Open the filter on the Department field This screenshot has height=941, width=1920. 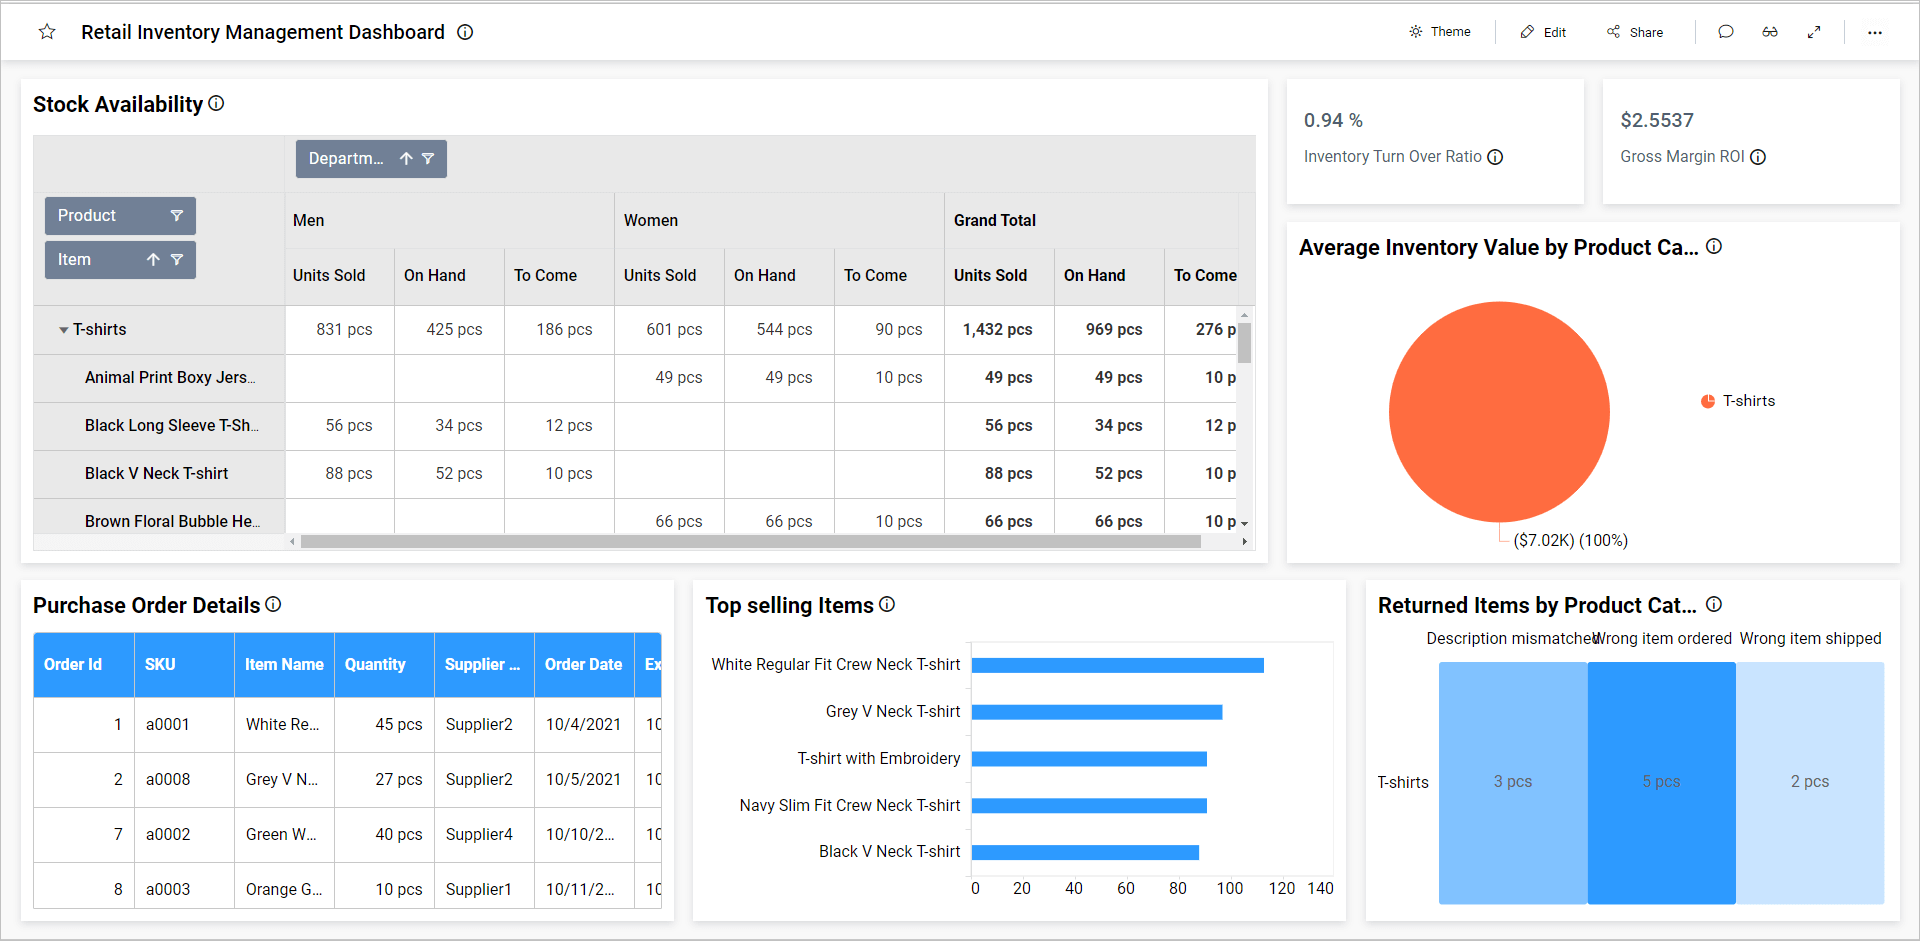coord(429,158)
